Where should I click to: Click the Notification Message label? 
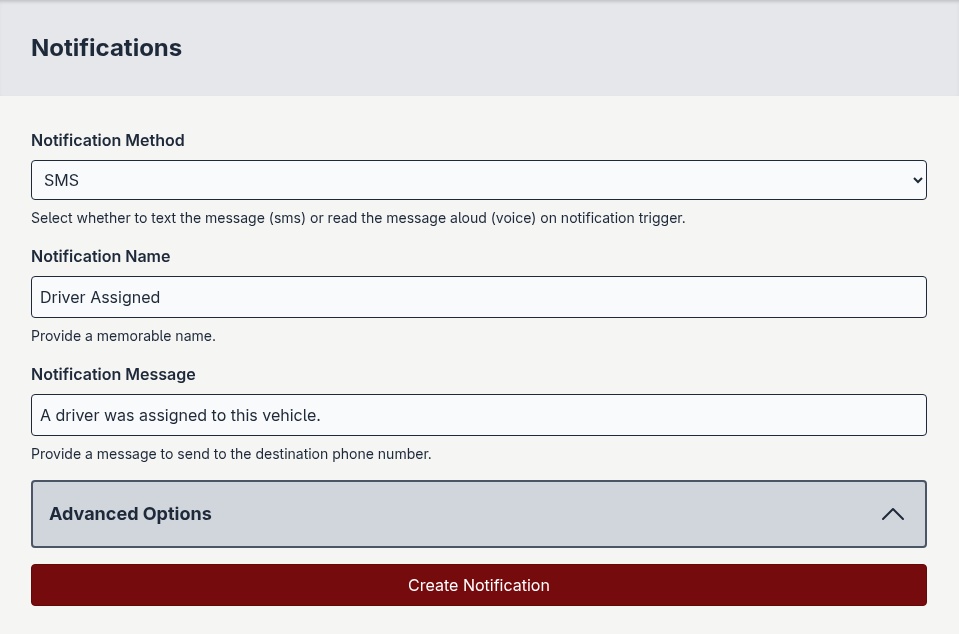pos(113,374)
